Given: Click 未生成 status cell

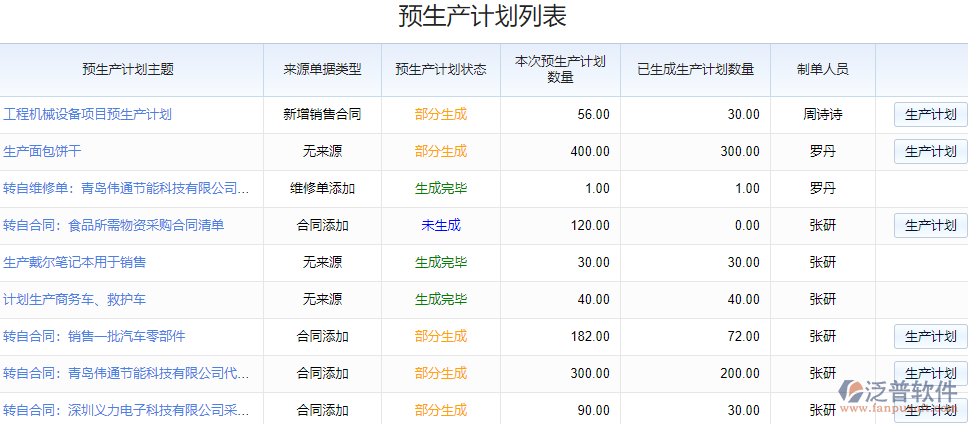Looking at the screenshot, I should 441,225.
